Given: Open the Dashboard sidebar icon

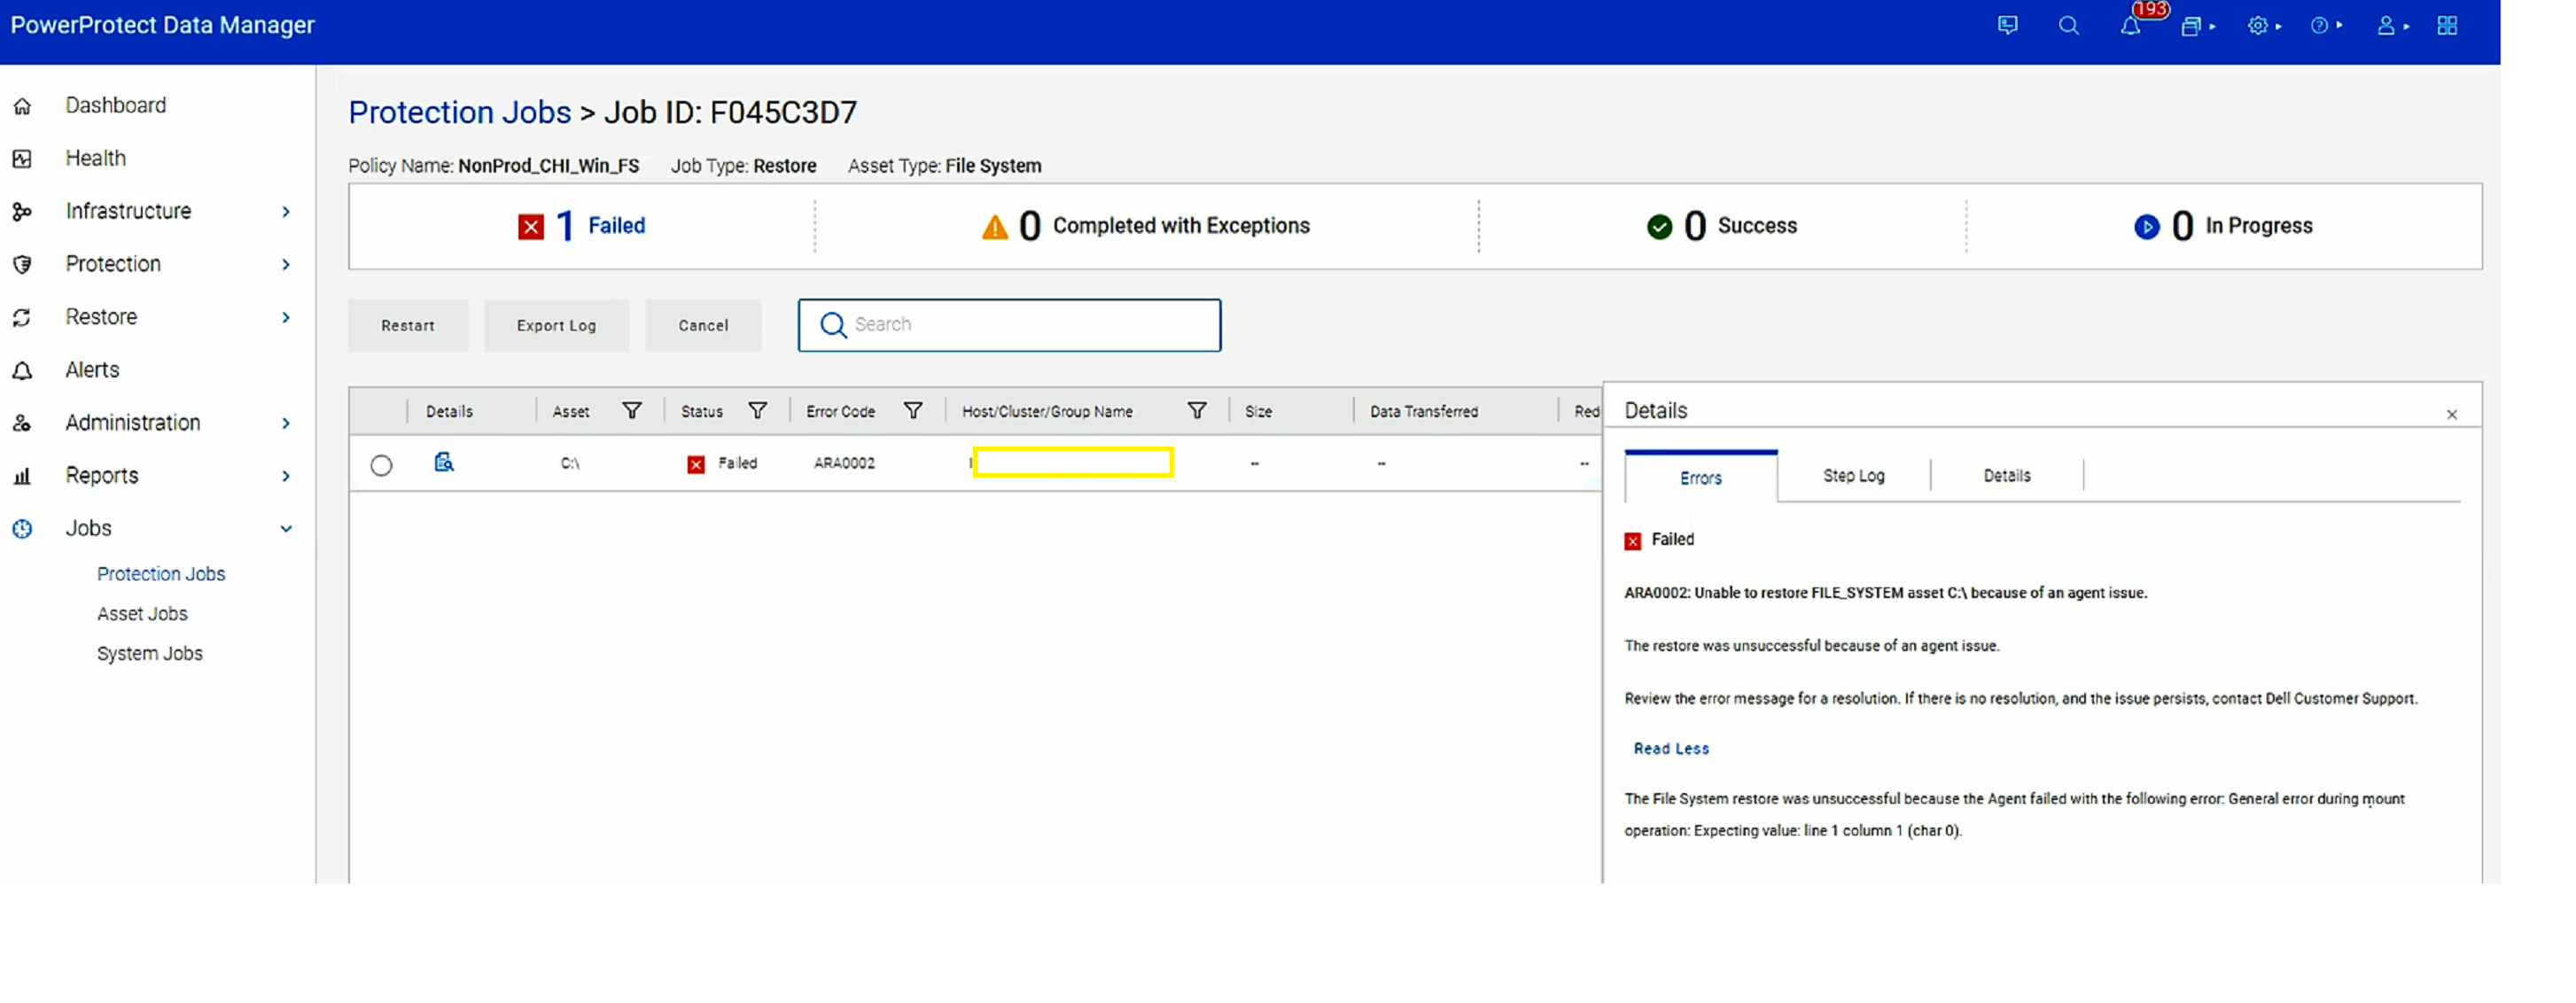Looking at the screenshot, I should coord(22,105).
